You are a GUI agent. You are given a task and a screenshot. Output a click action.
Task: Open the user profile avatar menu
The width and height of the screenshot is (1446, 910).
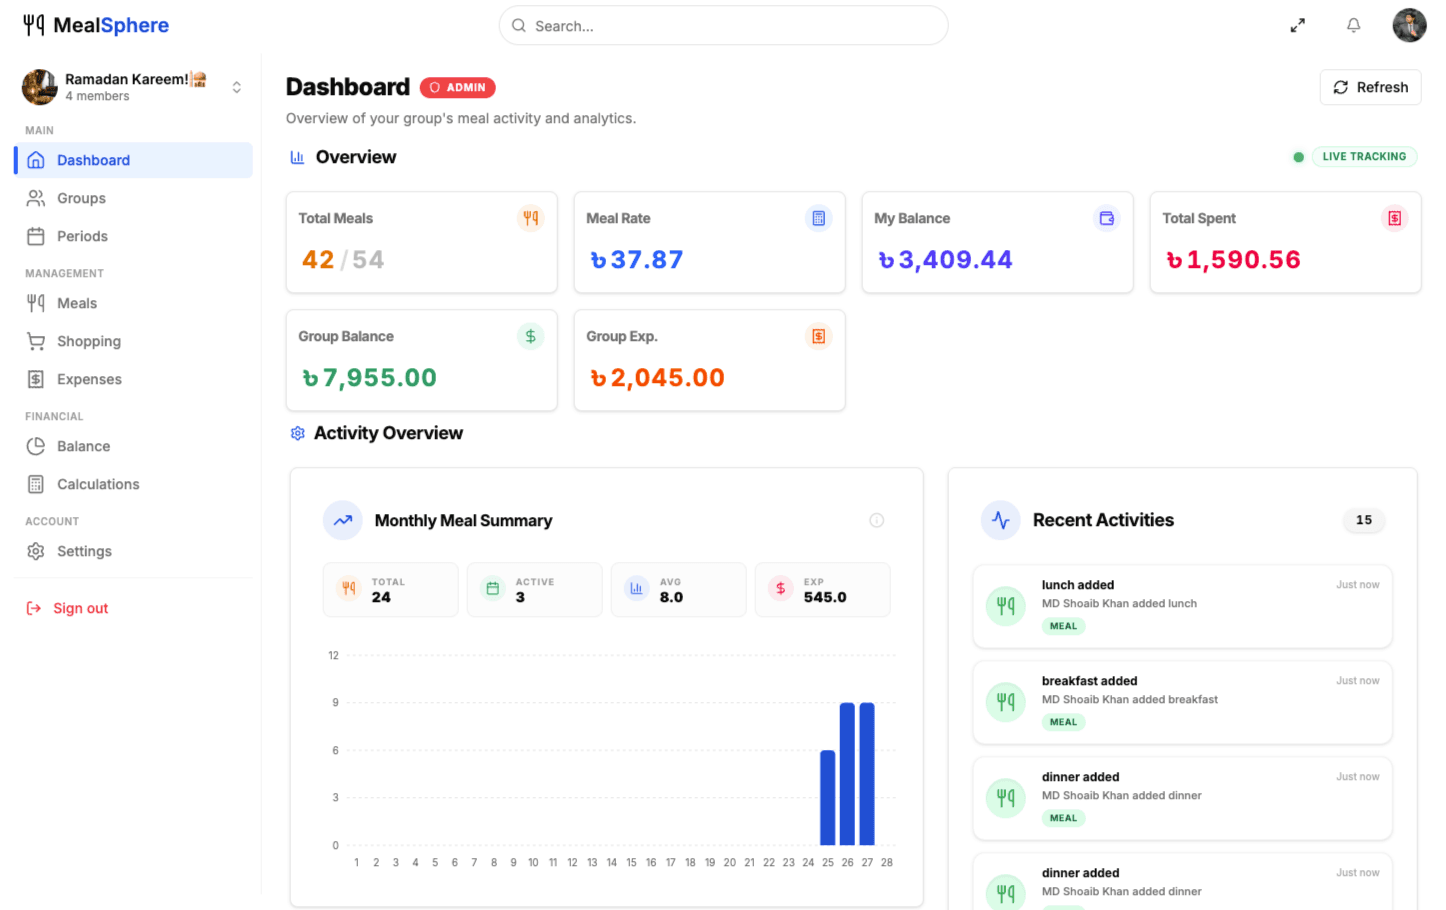pyautogui.click(x=1409, y=26)
